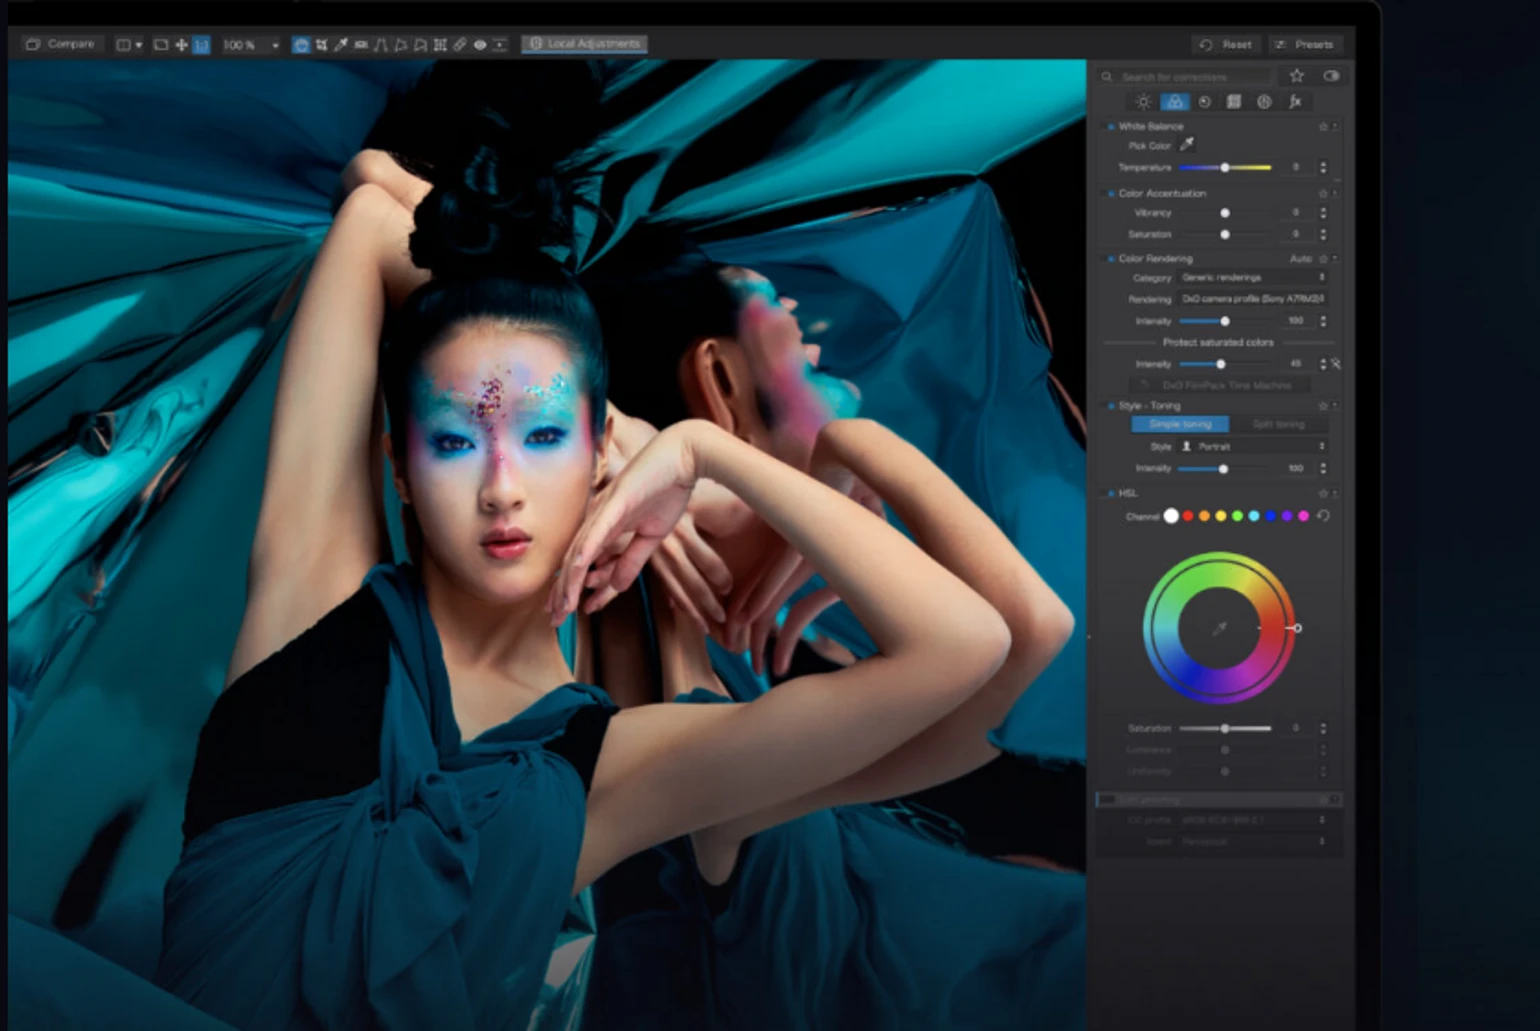Toggle the White Balance correction on or off
The width and height of the screenshot is (1540, 1031).
[1111, 127]
